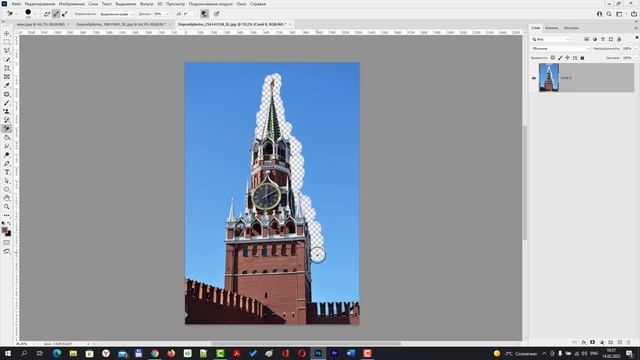This screenshot has height=360, width=640.
Task: Open the Edit Toolbar three-dots menu
Action: click(7, 216)
